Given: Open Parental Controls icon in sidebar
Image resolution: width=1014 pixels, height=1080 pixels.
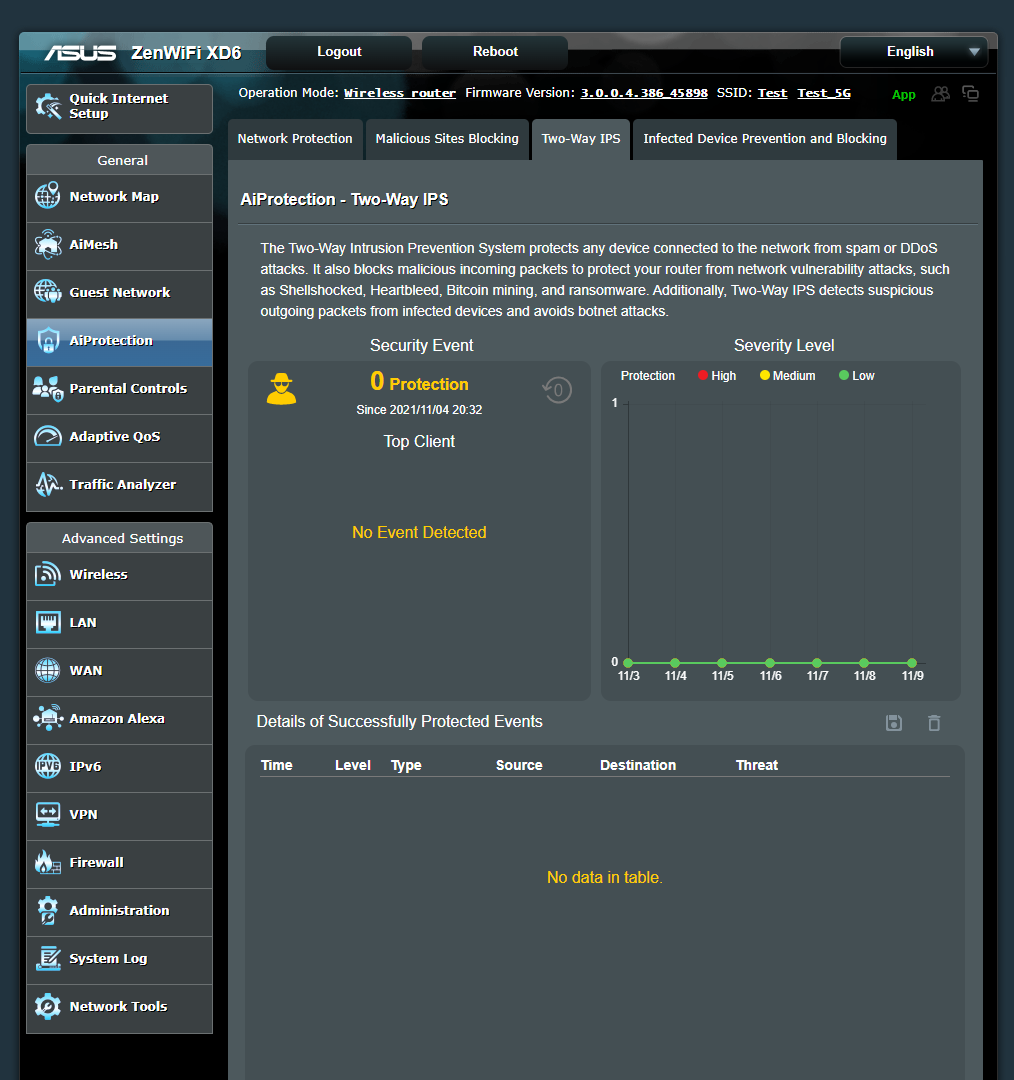Looking at the screenshot, I should coord(48,388).
